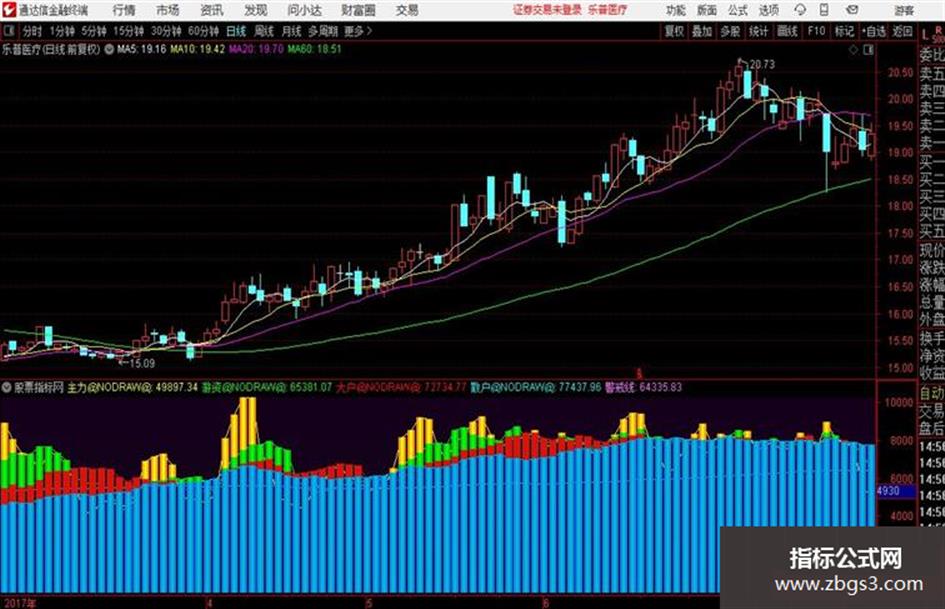
Task: Open the mail message icon
Action: click(x=852, y=10)
